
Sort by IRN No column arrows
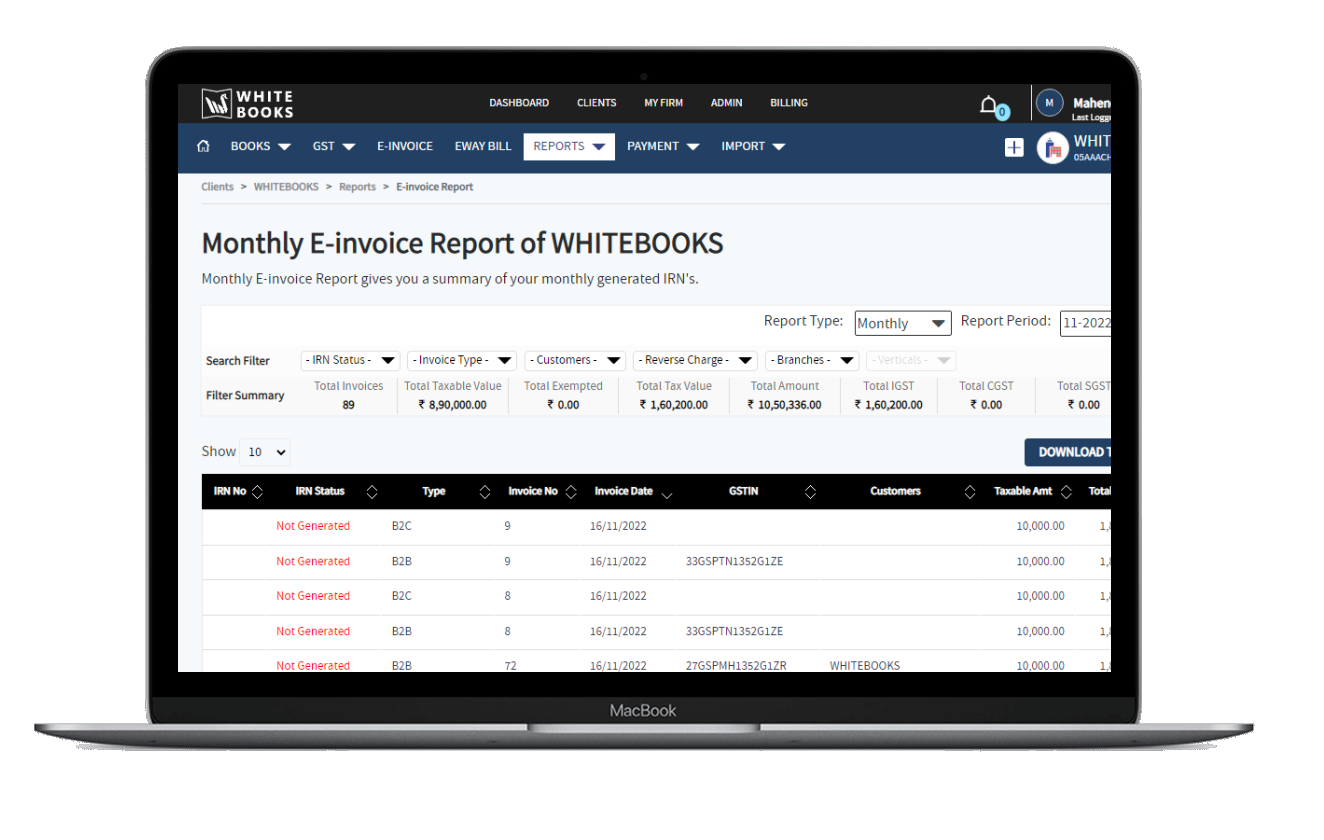pyautogui.click(x=258, y=492)
